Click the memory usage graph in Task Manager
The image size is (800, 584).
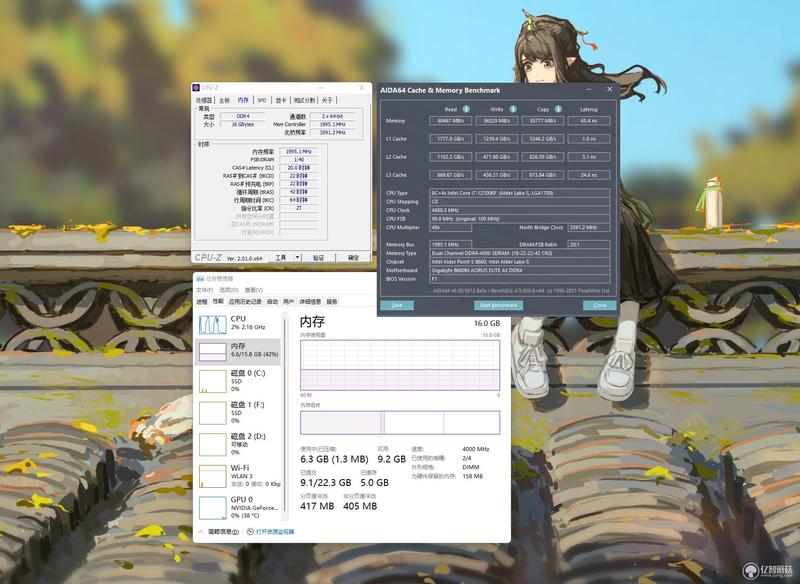coord(400,365)
